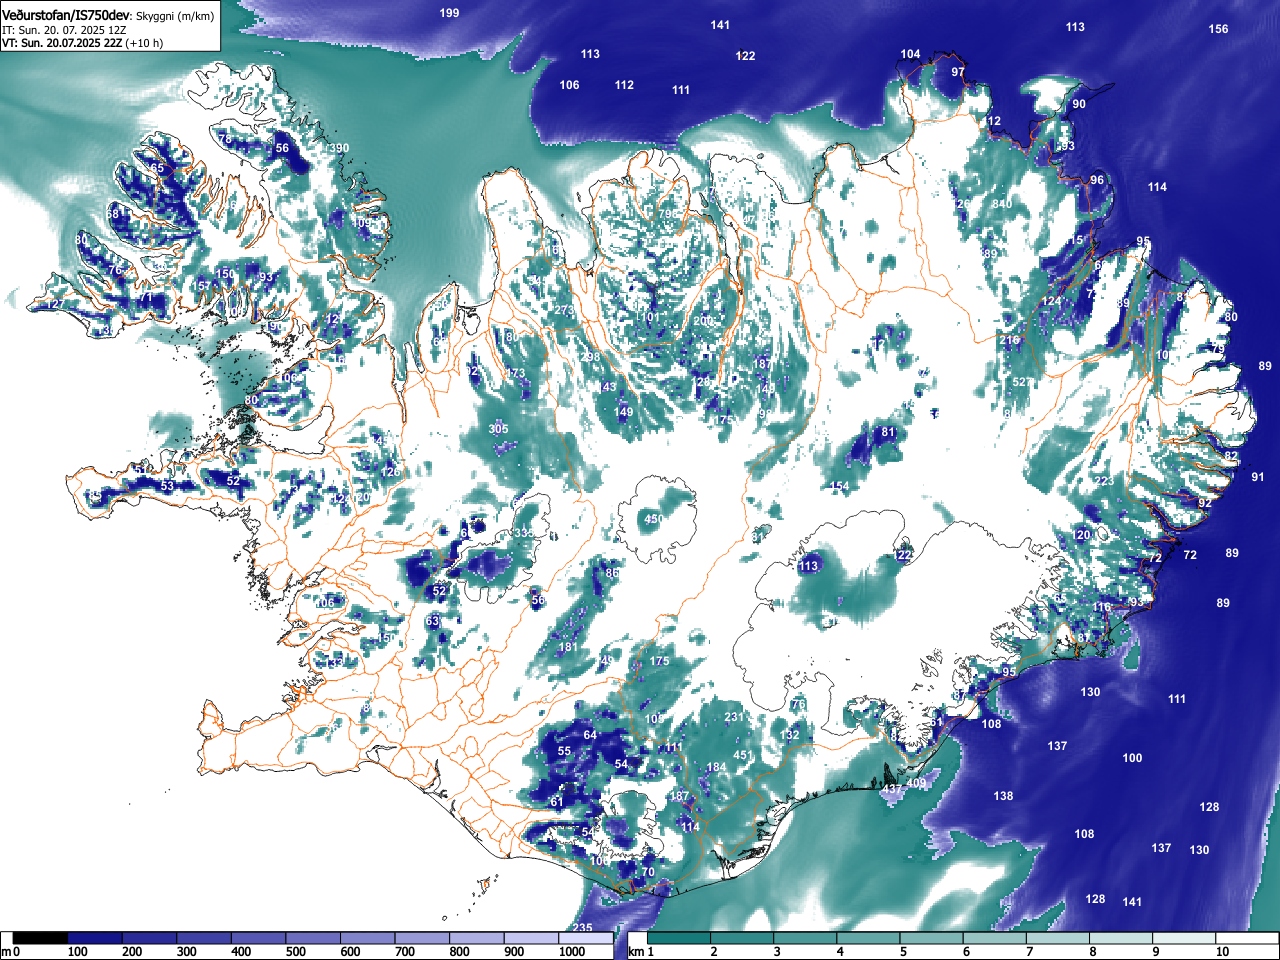Image resolution: width=1280 pixels, height=960 pixels.
Task: Click the visibility value '235' near bottom edge
Action: [x=582, y=929]
